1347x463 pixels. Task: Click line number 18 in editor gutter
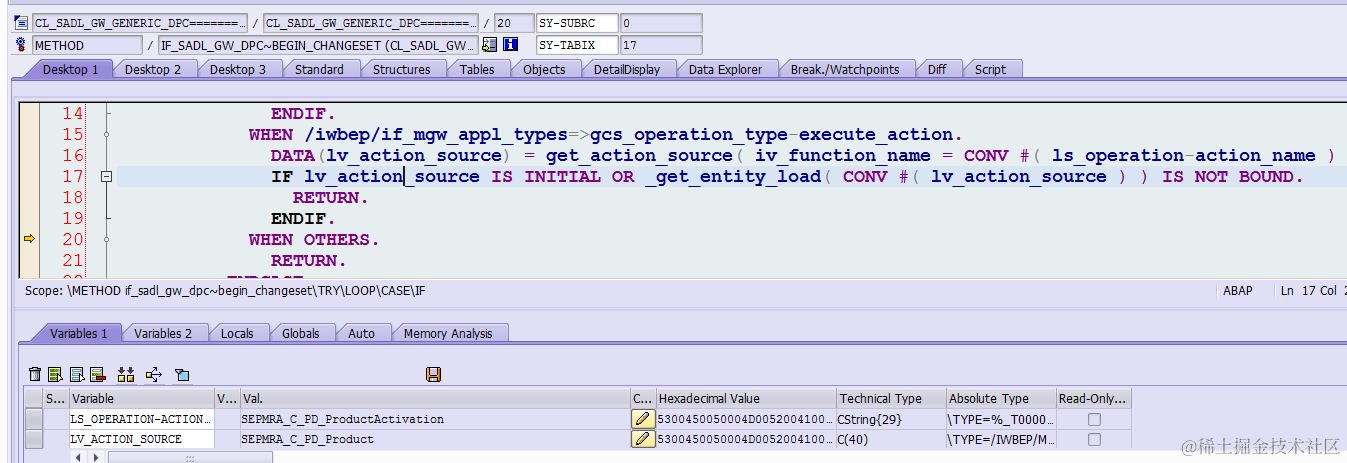click(73, 198)
